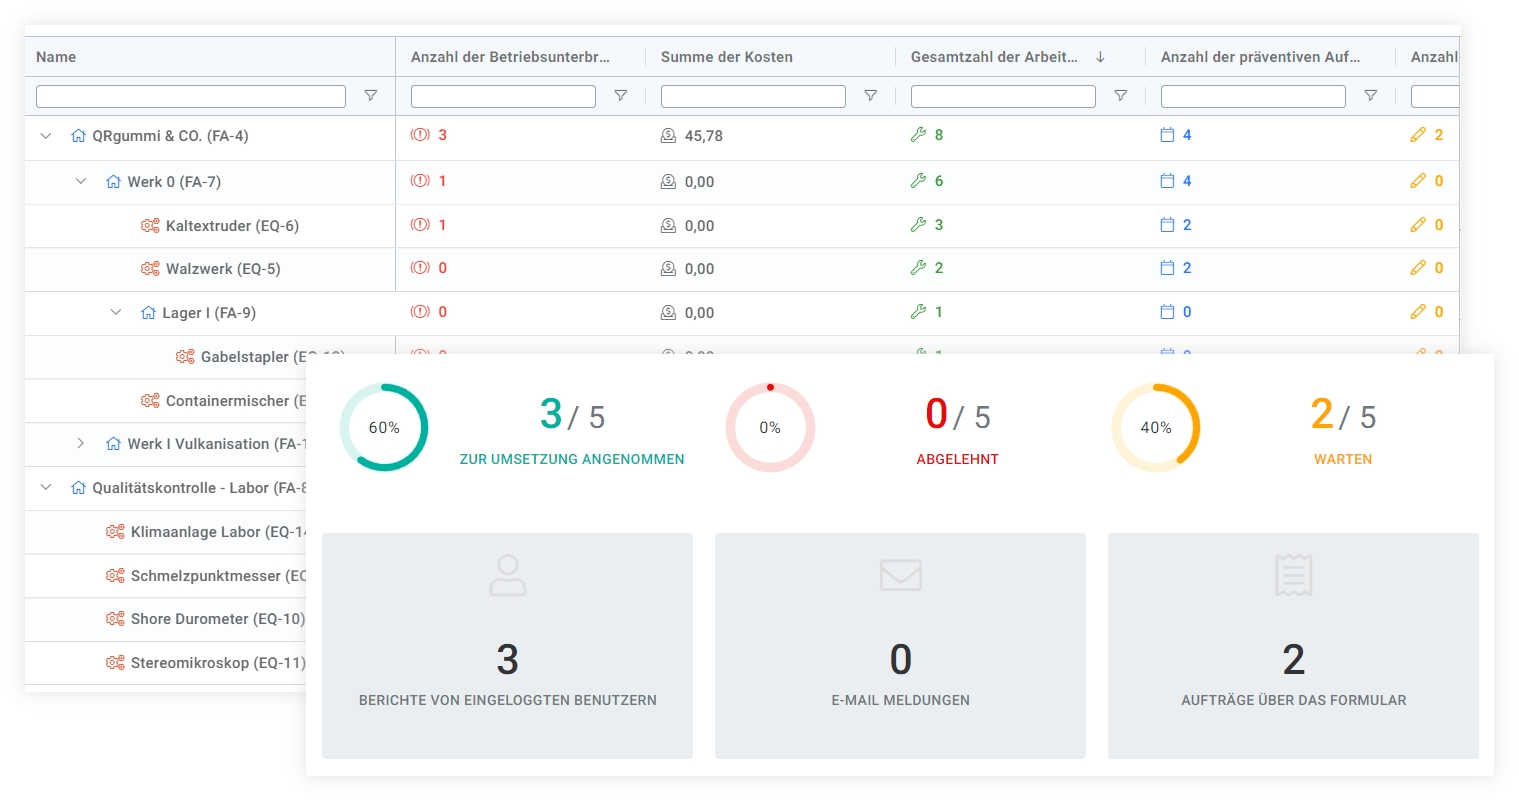Click the cost value 45,78
The width and height of the screenshot is (1519, 801).
pos(704,136)
